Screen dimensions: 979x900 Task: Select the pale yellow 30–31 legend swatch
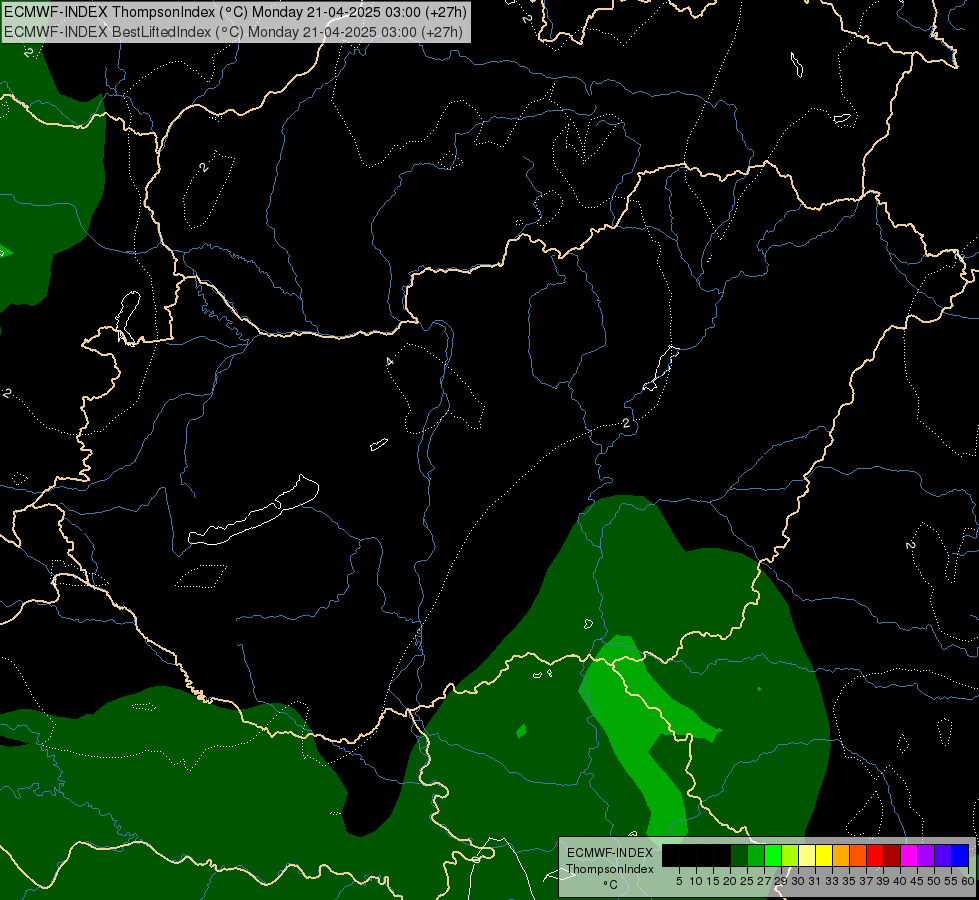coord(807,856)
